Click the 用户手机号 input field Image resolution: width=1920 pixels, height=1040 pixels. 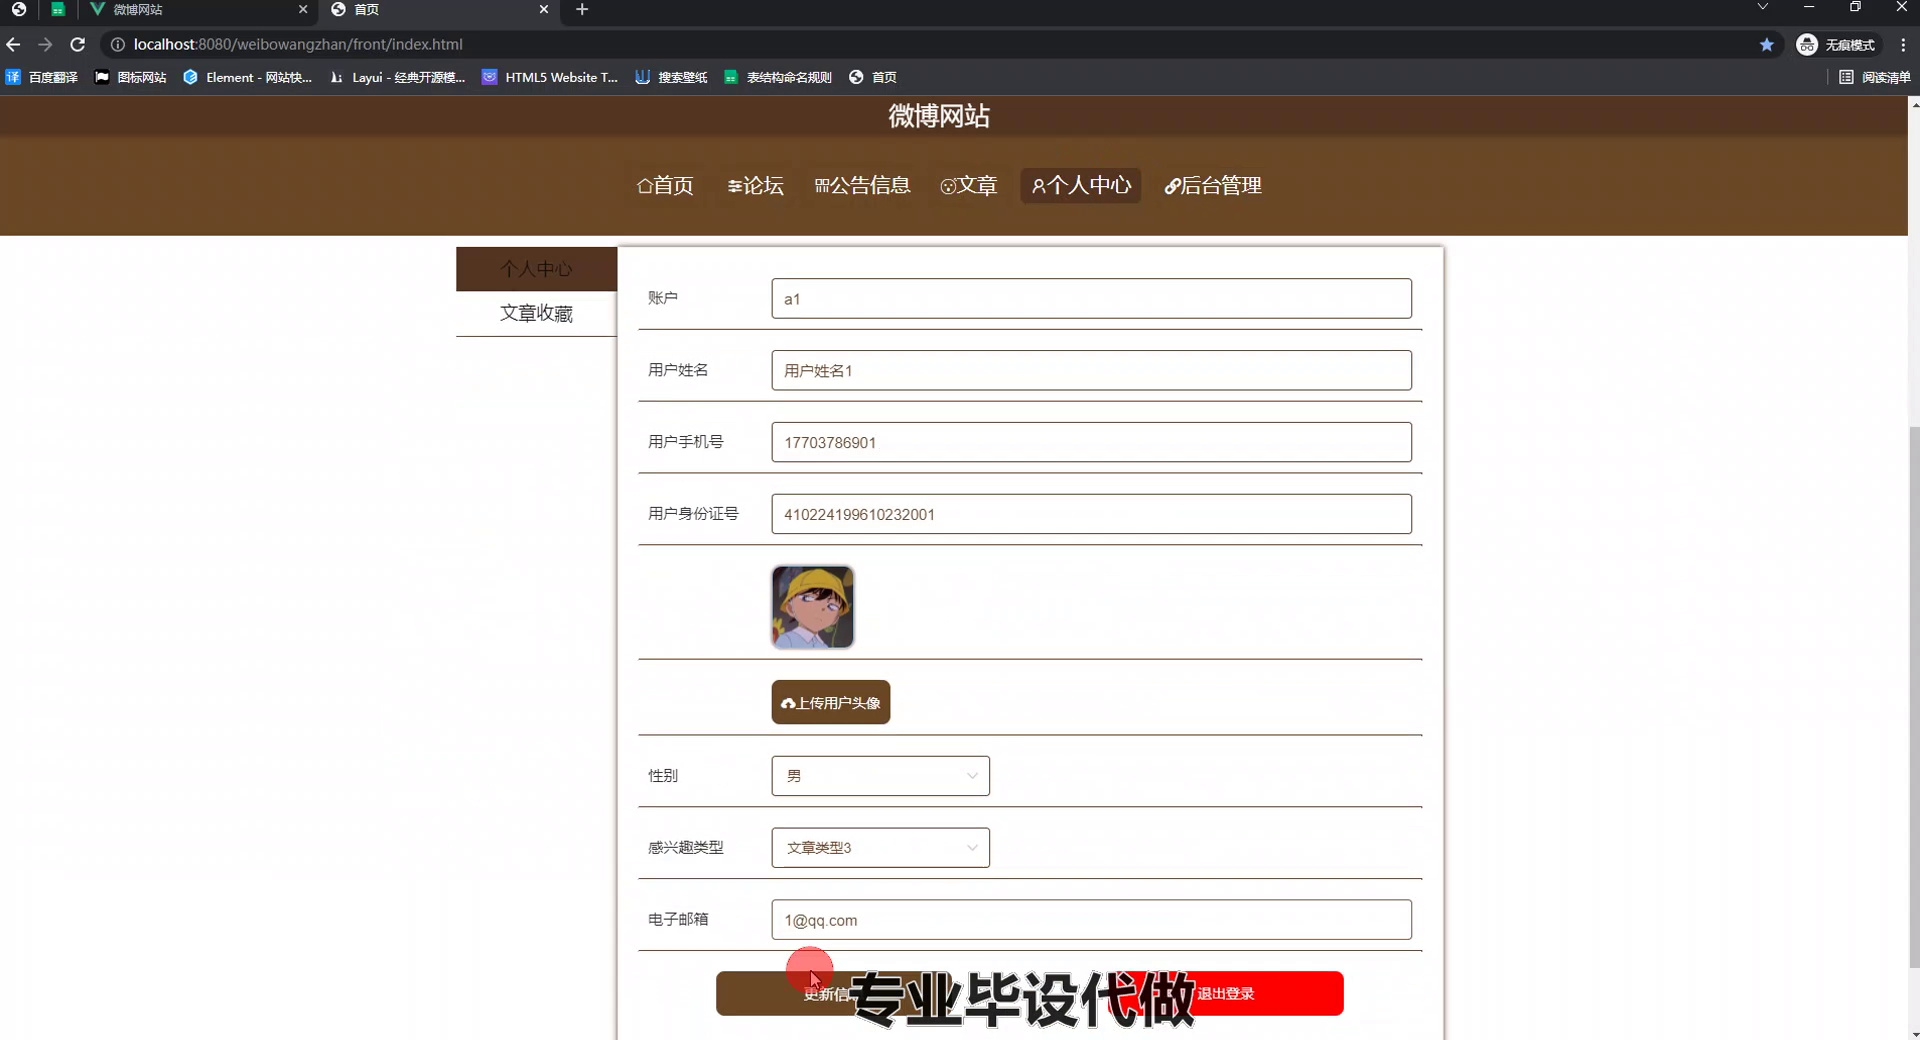point(1091,442)
